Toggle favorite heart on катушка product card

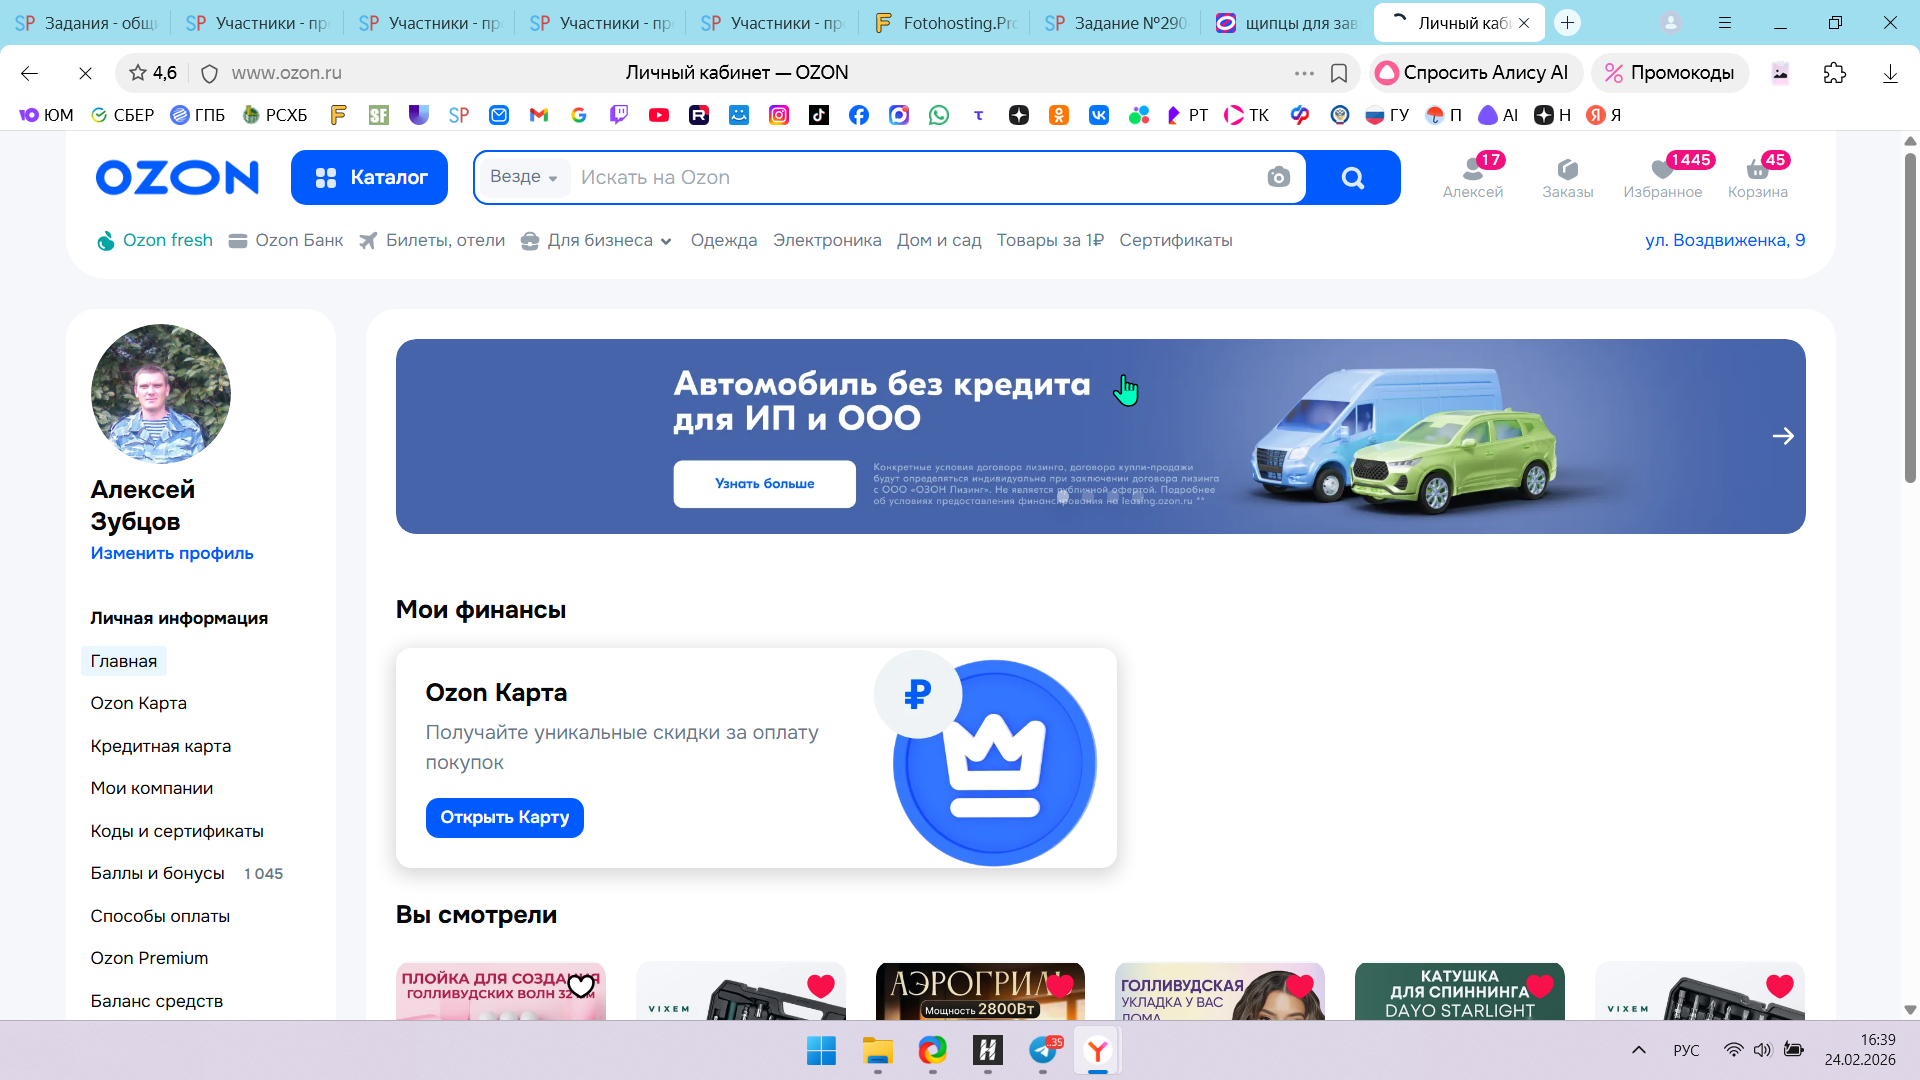(1540, 987)
